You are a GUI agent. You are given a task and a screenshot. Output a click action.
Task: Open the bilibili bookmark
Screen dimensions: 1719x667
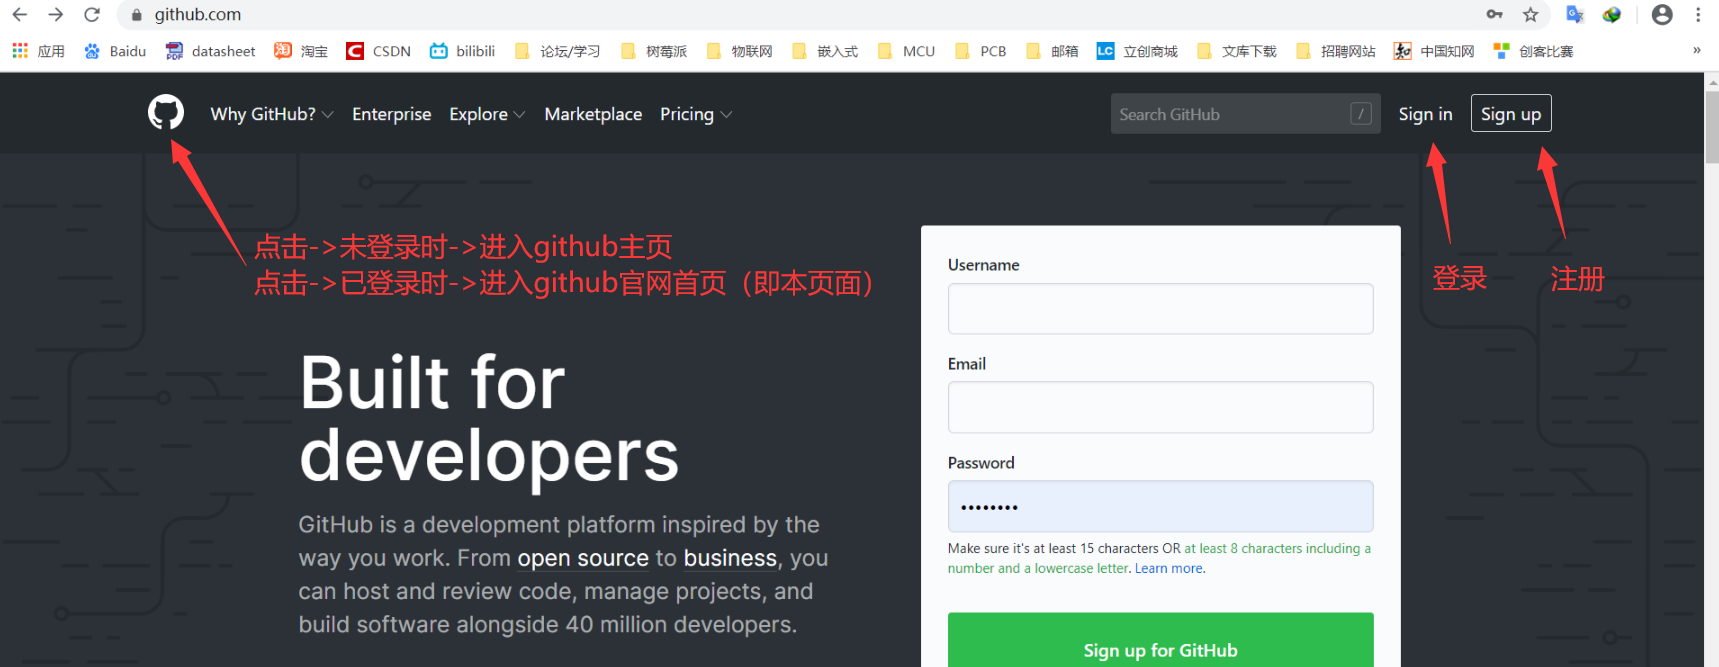462,51
